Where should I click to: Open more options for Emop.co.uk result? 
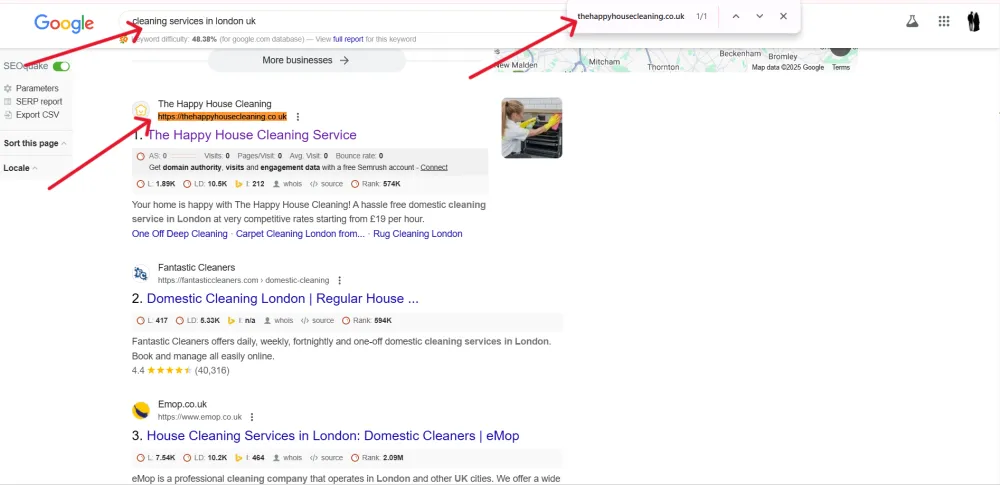[252, 417]
